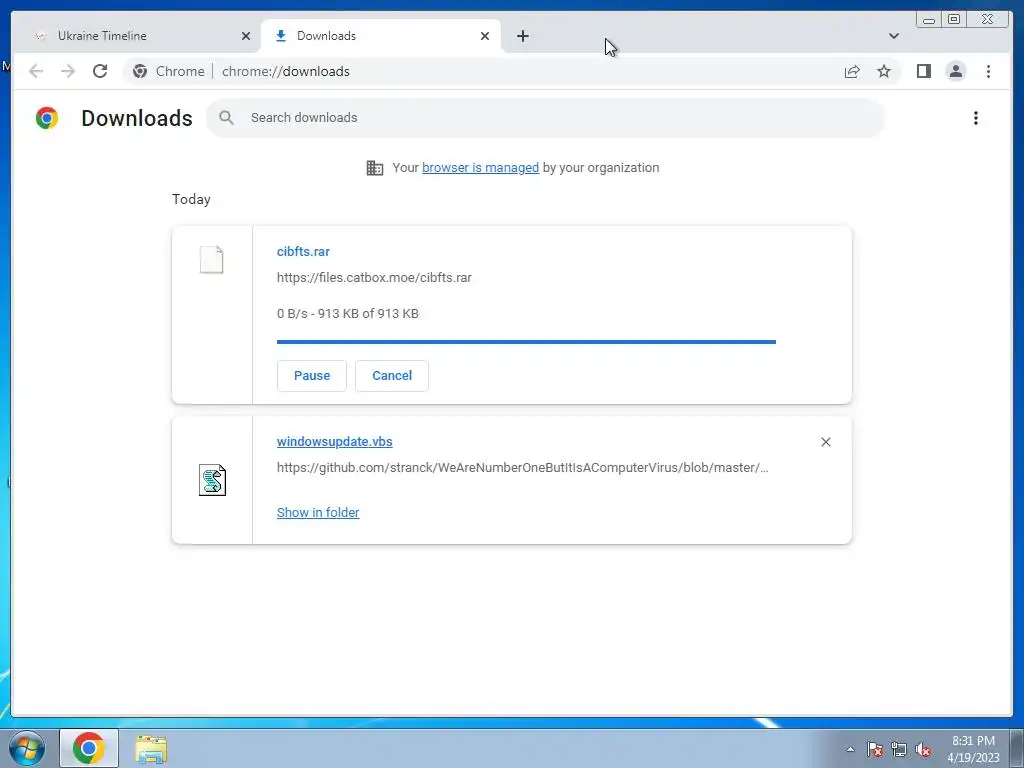Open the browser is managed link
The width and height of the screenshot is (1024, 768).
[x=480, y=168]
